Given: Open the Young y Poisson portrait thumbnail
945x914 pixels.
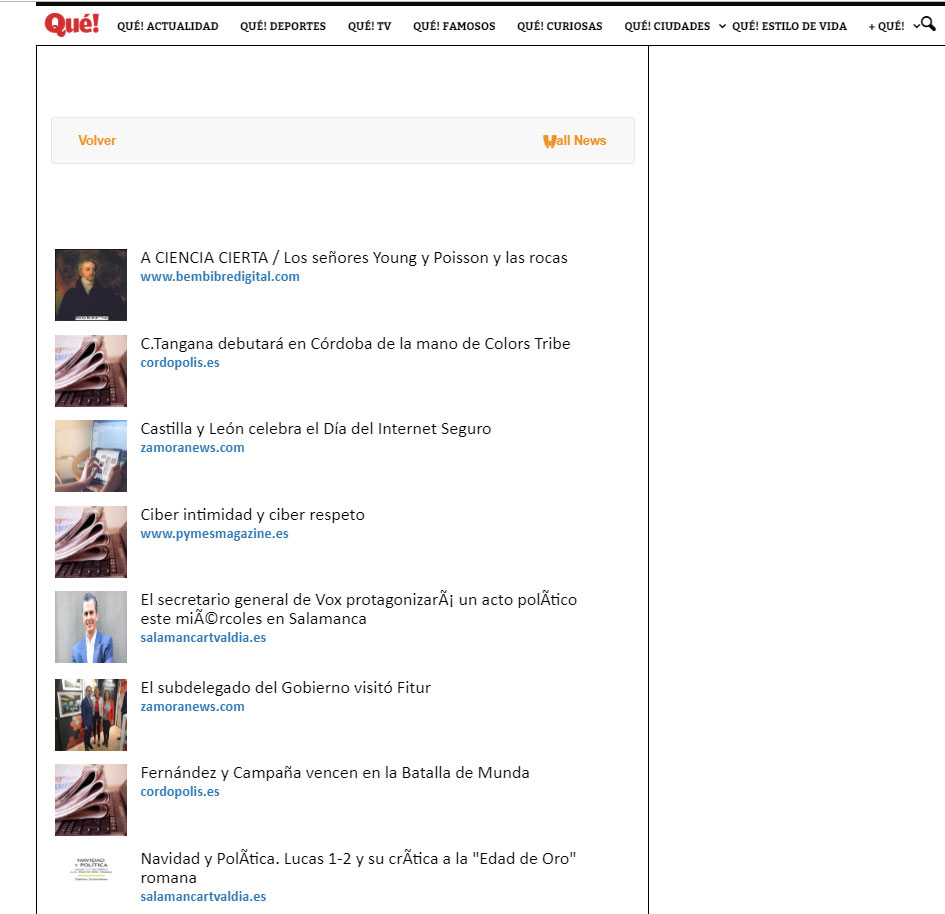Looking at the screenshot, I should coord(91,285).
